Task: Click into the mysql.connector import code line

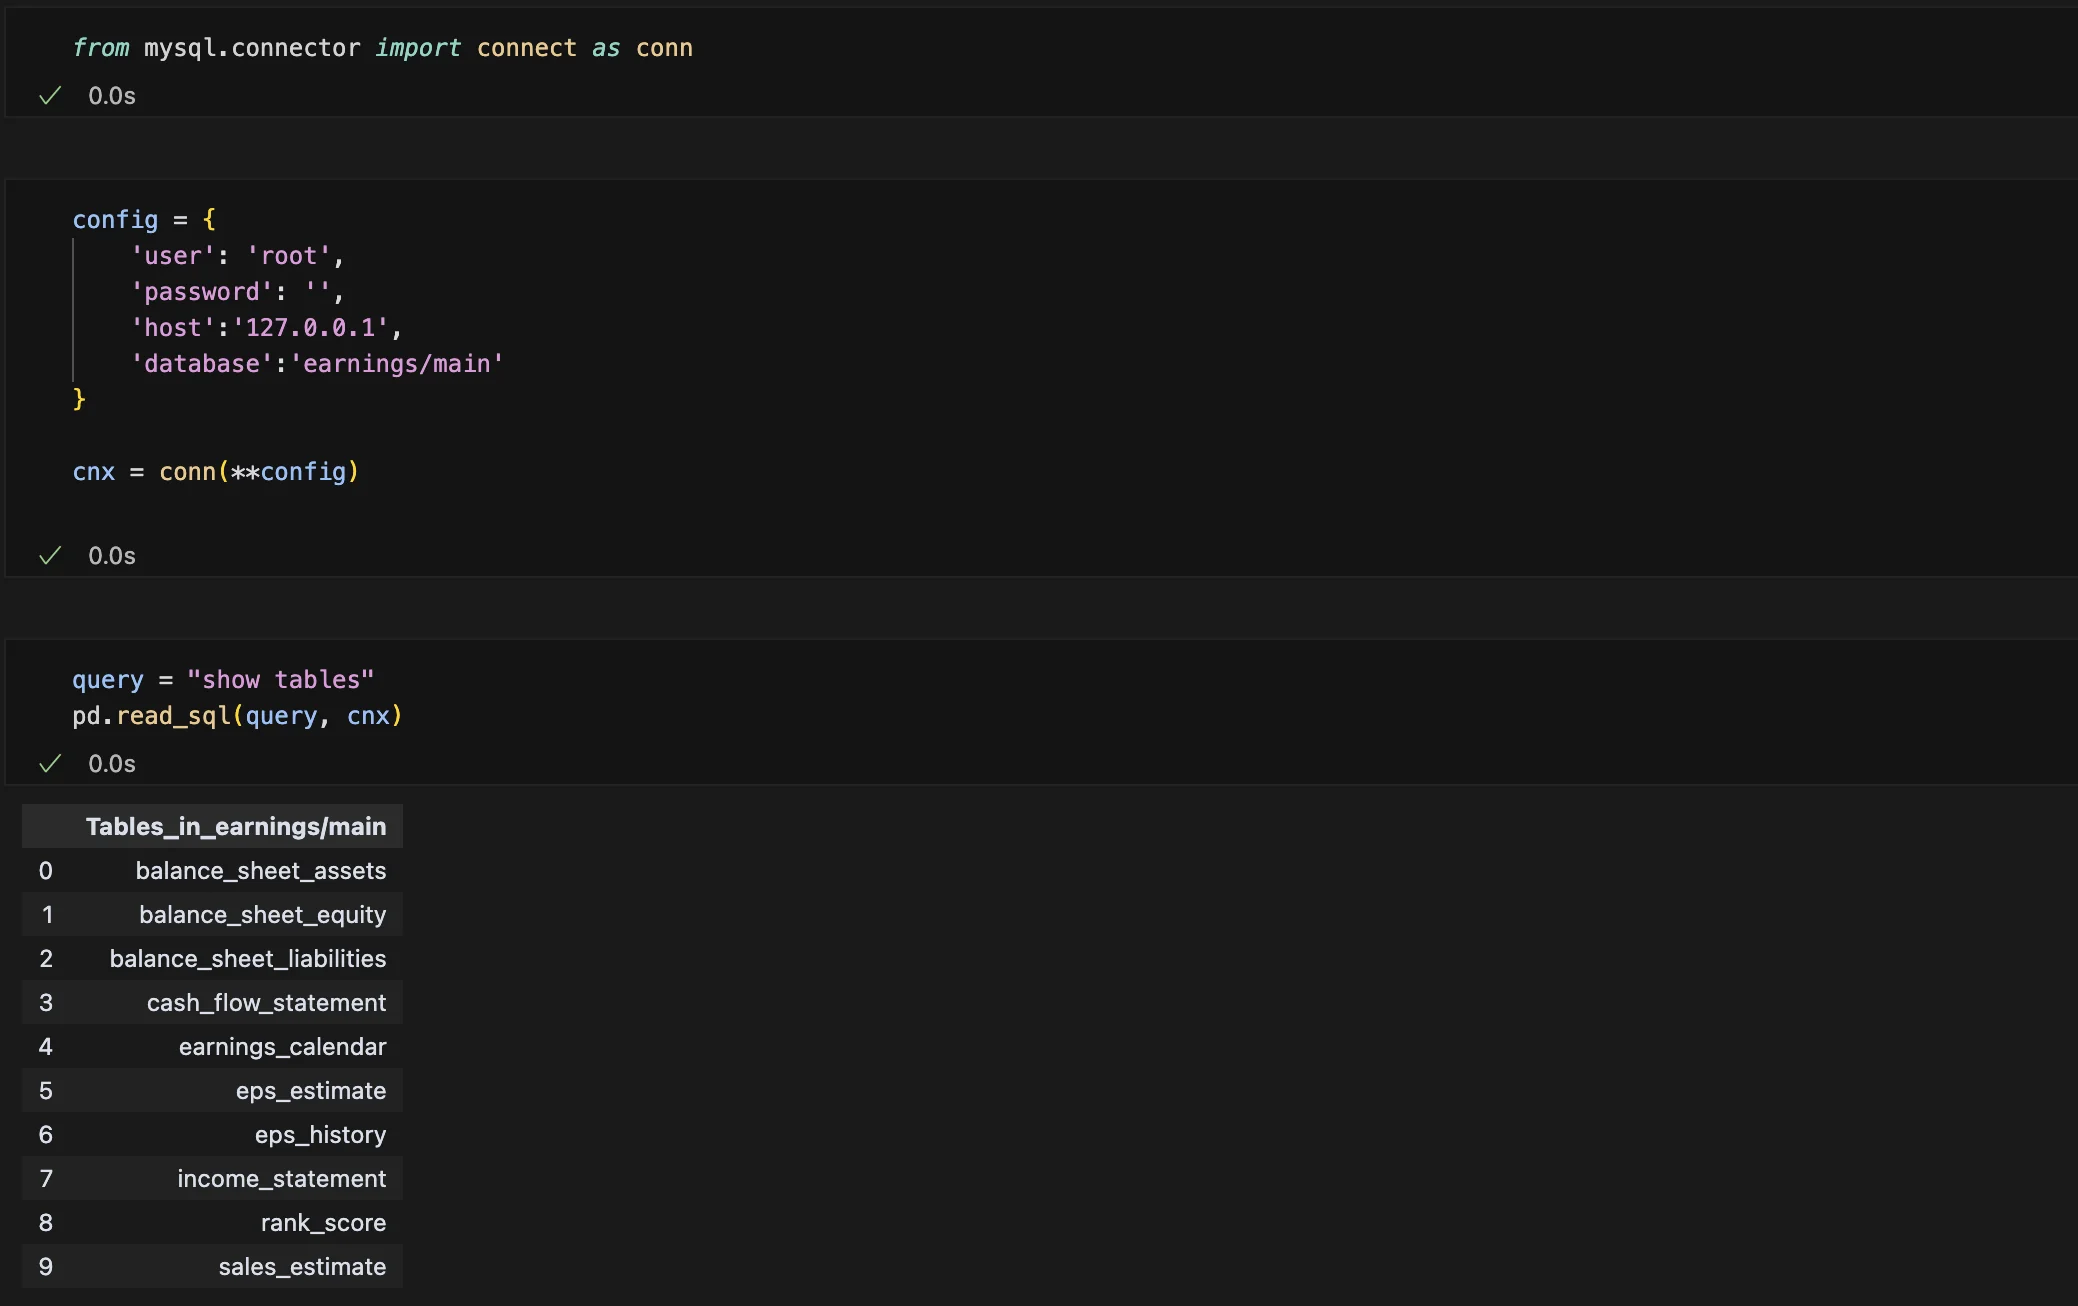Action: [382, 48]
